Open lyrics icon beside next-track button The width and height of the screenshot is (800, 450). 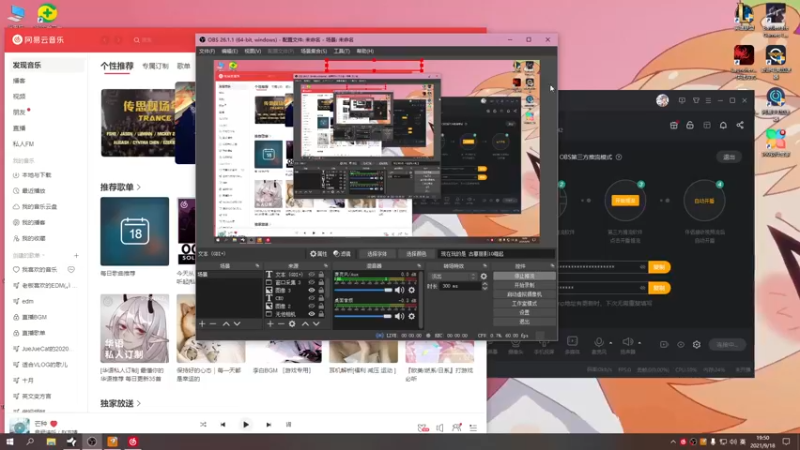click(288, 424)
